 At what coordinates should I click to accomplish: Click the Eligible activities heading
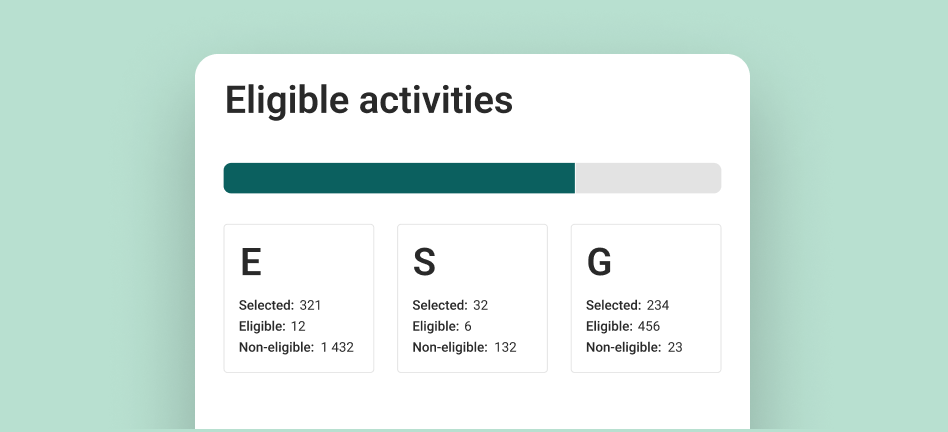[368, 101]
